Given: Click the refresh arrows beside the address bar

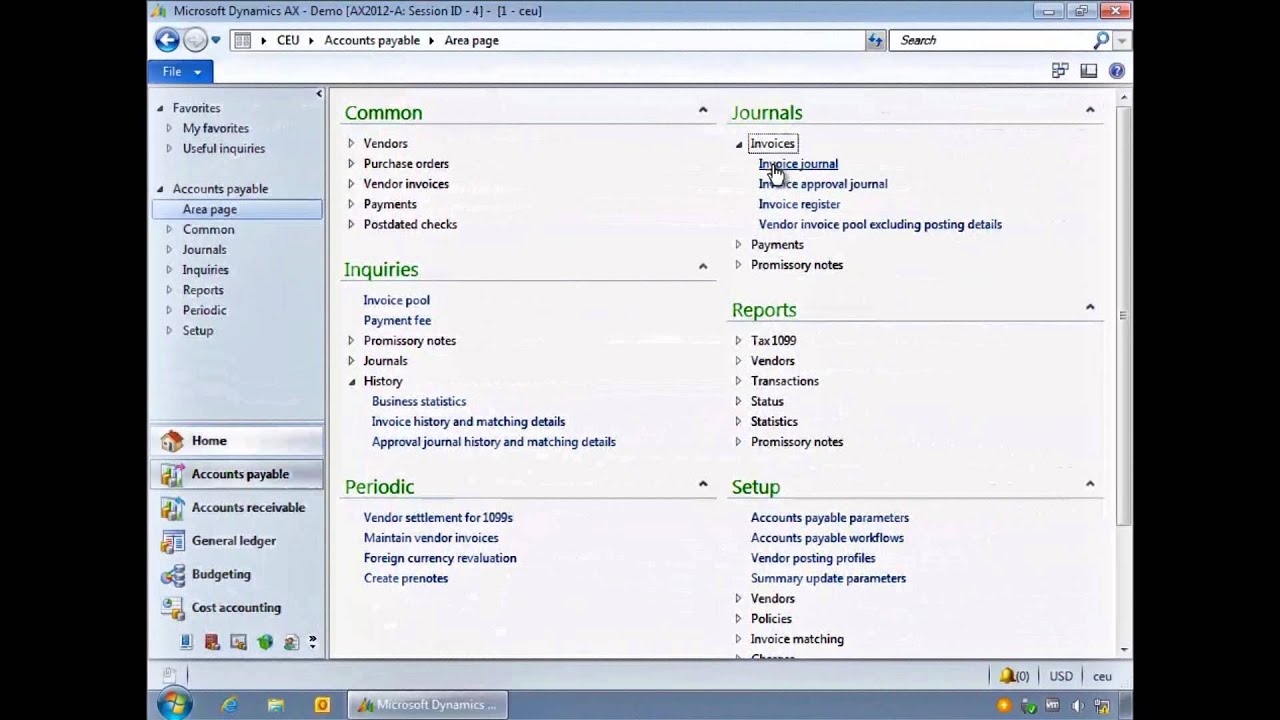Looking at the screenshot, I should (x=875, y=40).
